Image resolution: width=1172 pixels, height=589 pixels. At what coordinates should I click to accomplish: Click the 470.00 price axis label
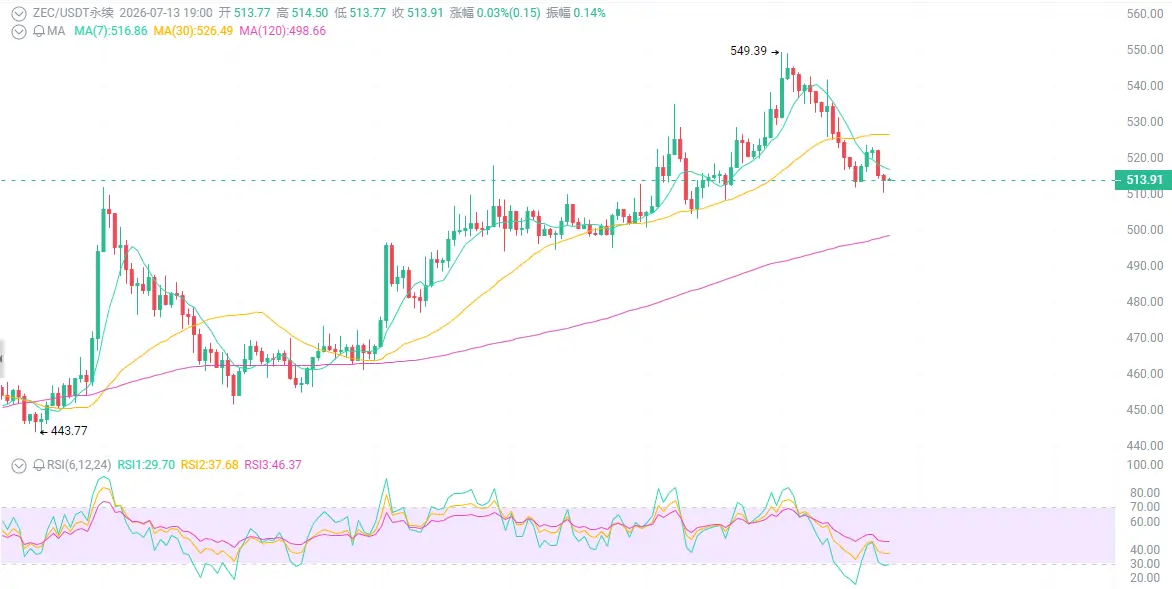[x=1145, y=337]
